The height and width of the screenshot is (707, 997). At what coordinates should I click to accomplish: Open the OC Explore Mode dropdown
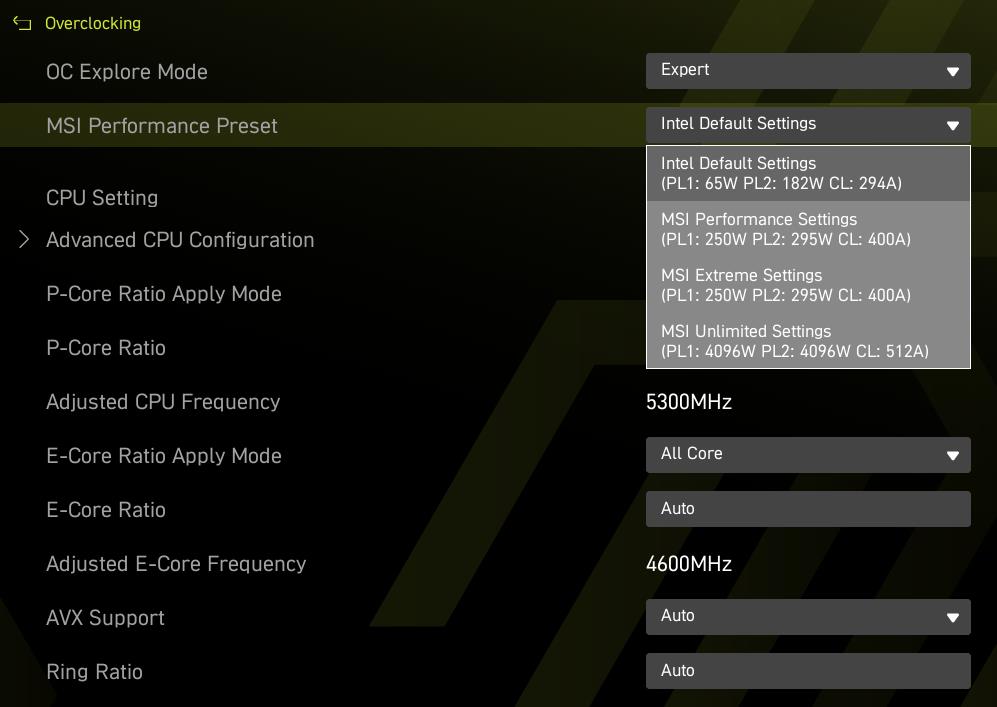pyautogui.click(x=808, y=71)
